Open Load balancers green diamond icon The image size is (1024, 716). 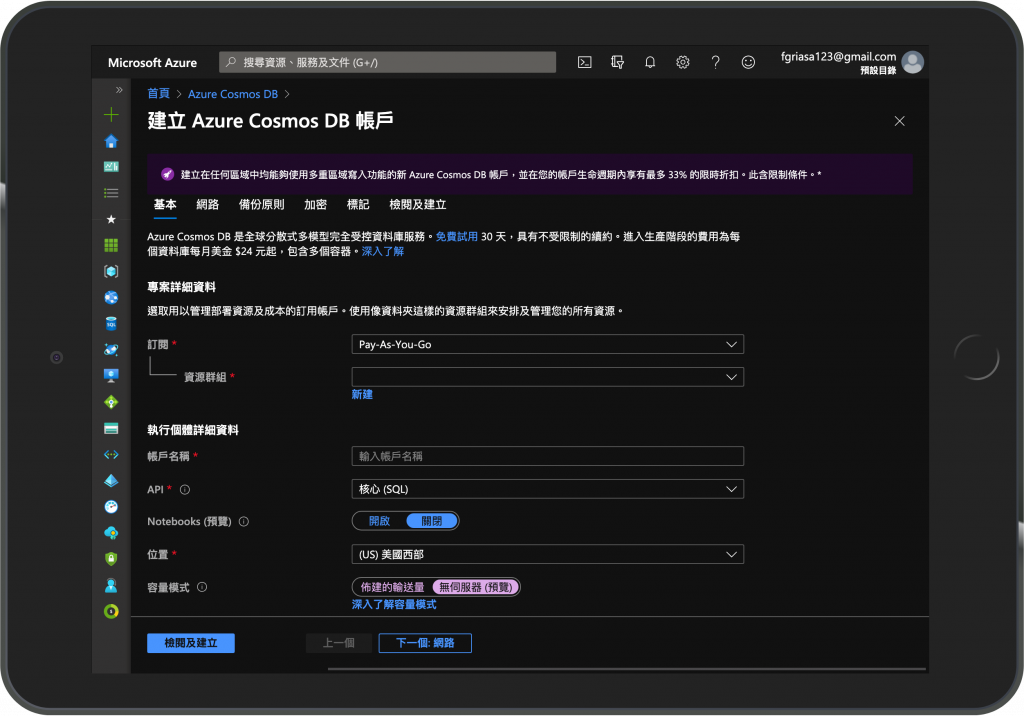111,402
